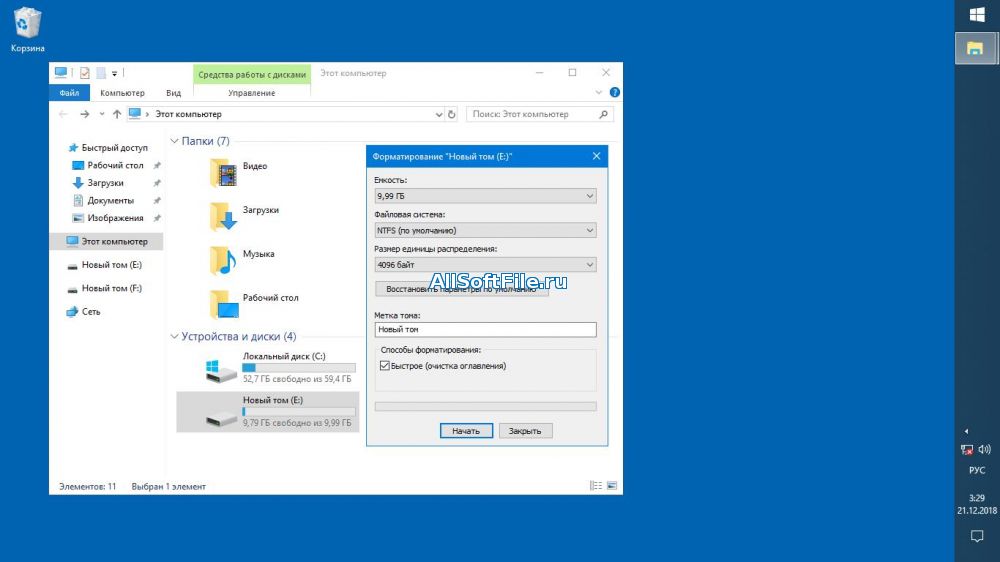Open the Help question mark icon
The width and height of the screenshot is (1000, 562).
[614, 92]
